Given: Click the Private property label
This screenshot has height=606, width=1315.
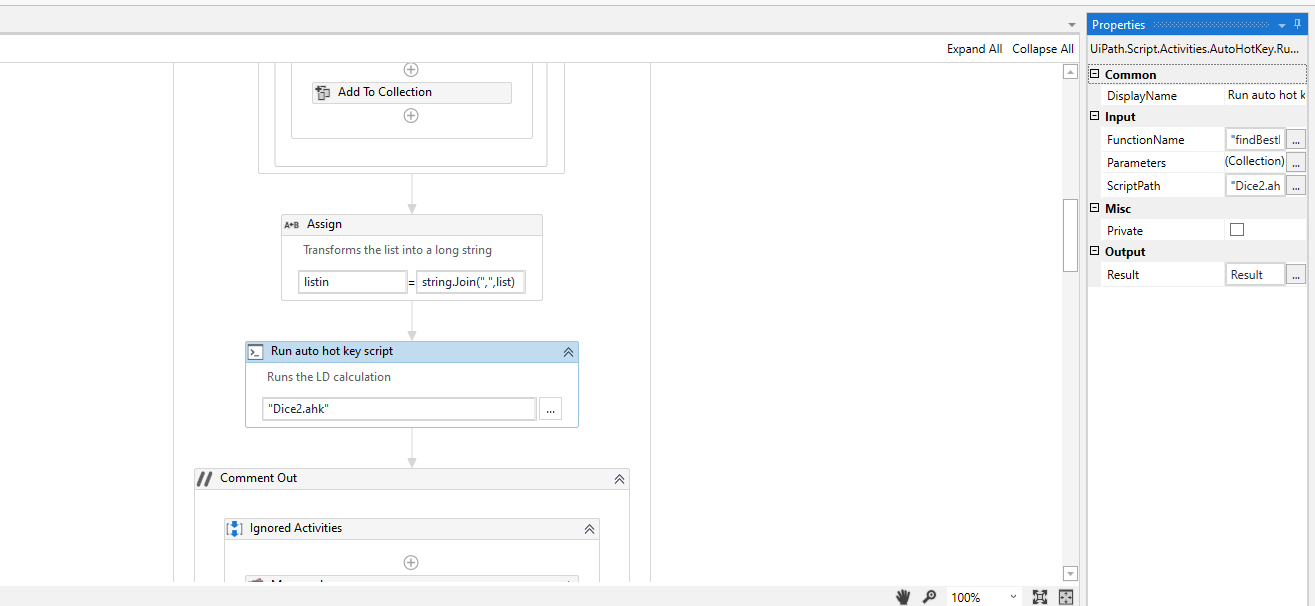Looking at the screenshot, I should pyautogui.click(x=1125, y=231).
